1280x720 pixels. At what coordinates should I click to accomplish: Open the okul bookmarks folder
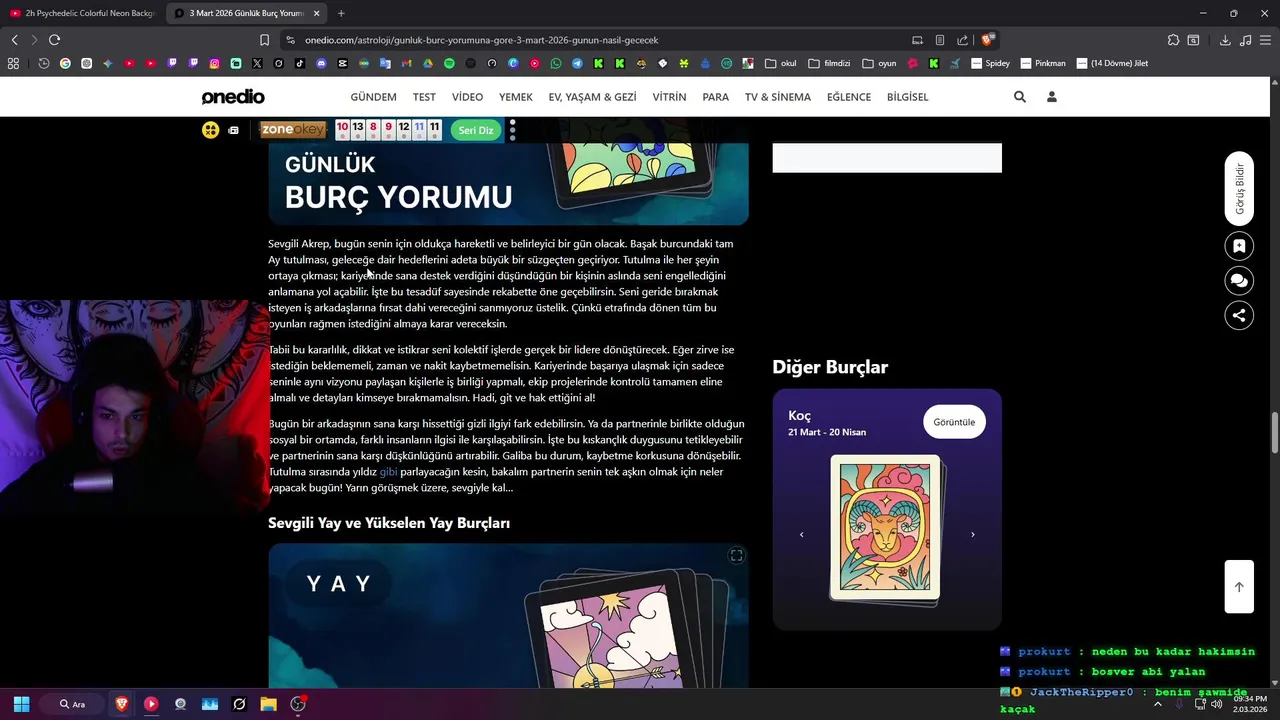tap(781, 63)
